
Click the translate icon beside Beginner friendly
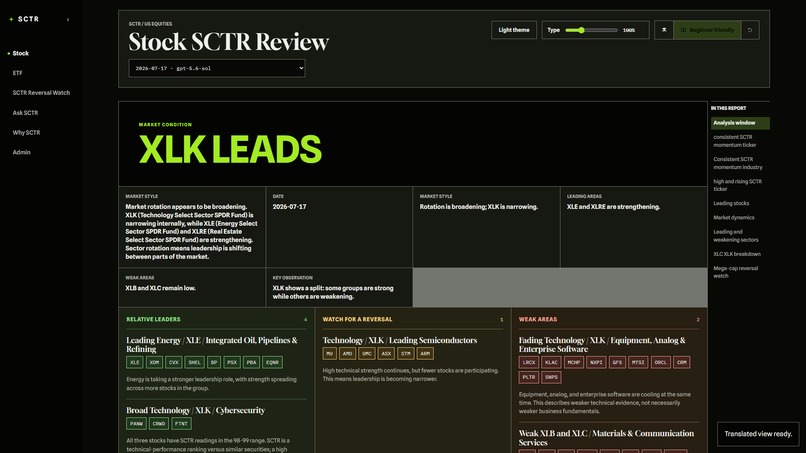click(664, 30)
